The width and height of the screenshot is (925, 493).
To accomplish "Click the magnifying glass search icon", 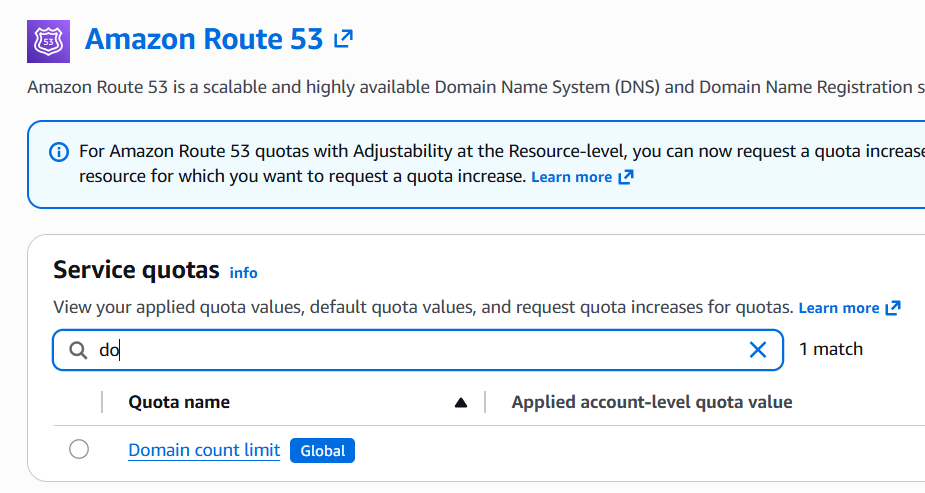I will tap(77, 350).
